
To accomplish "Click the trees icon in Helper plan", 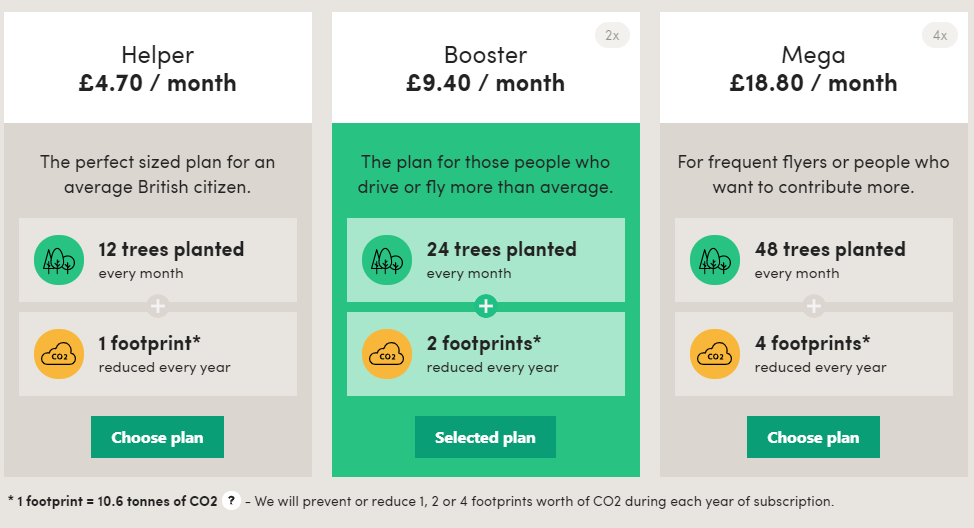I will pos(59,260).
